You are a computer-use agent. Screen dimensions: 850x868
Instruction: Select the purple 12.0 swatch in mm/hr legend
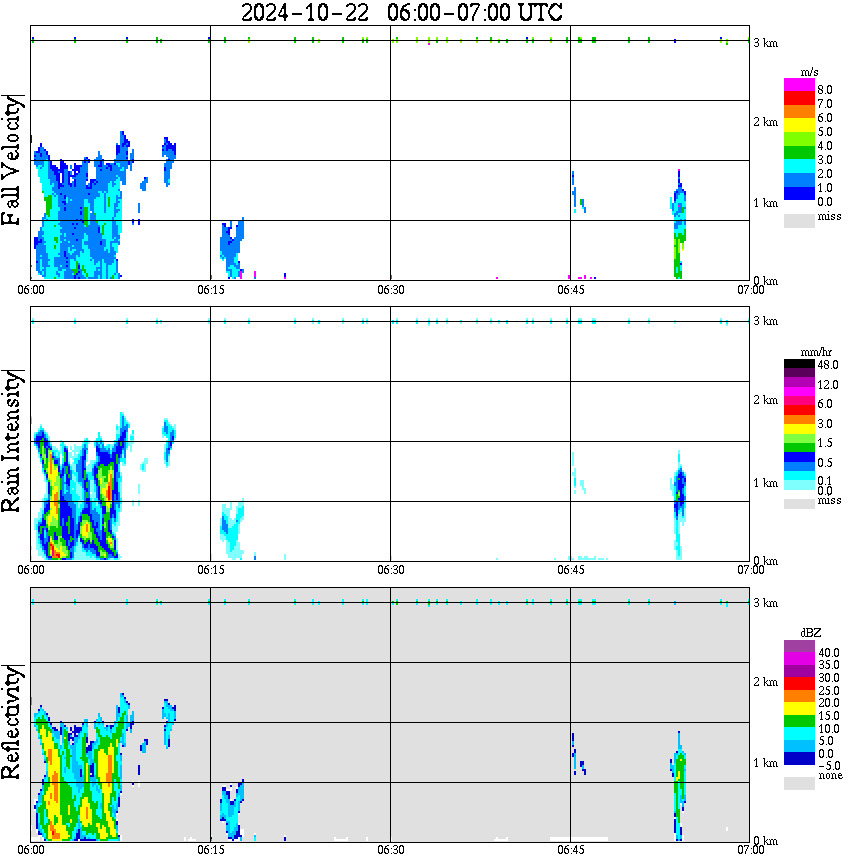click(x=799, y=383)
